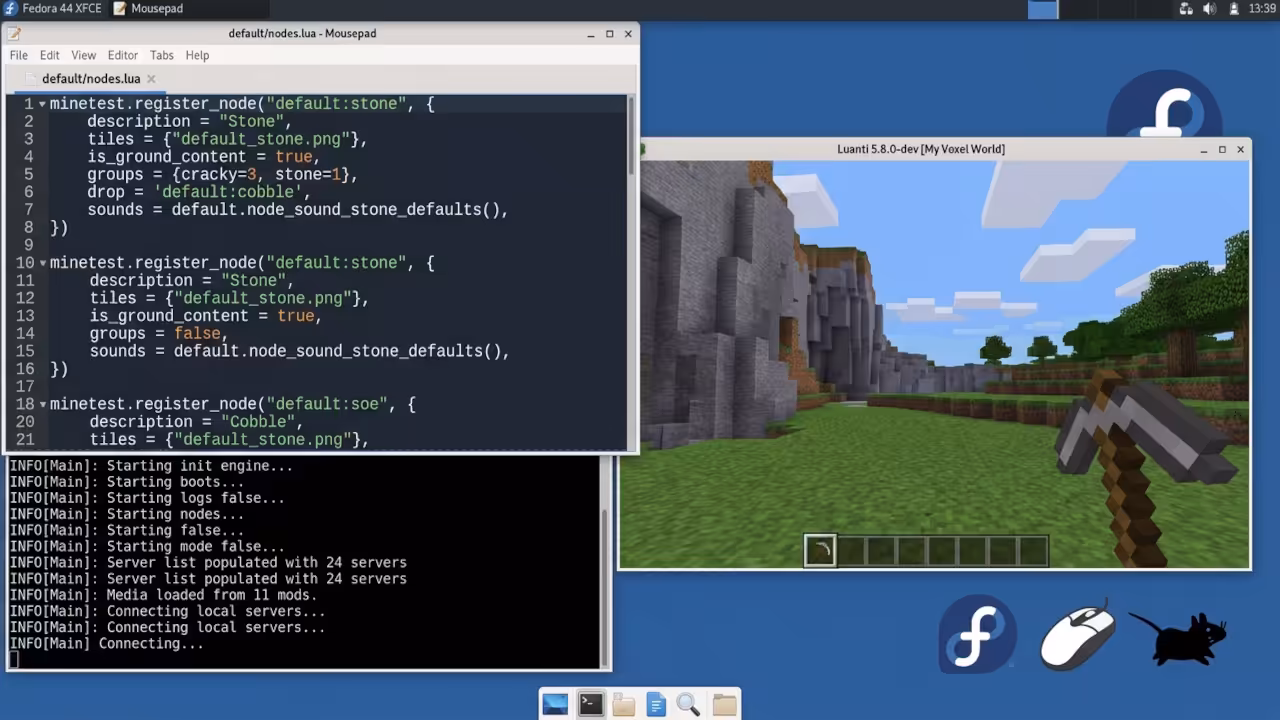Click the Luanti 5.8.0-dev title bar

point(921,149)
